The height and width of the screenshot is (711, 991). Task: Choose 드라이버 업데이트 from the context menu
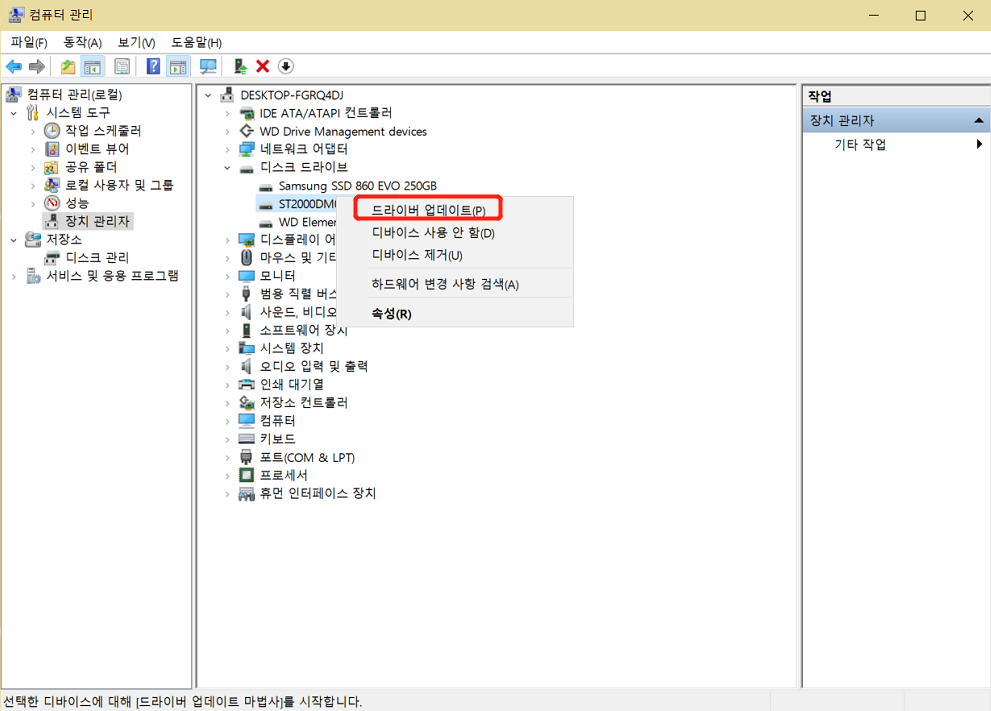(430, 207)
